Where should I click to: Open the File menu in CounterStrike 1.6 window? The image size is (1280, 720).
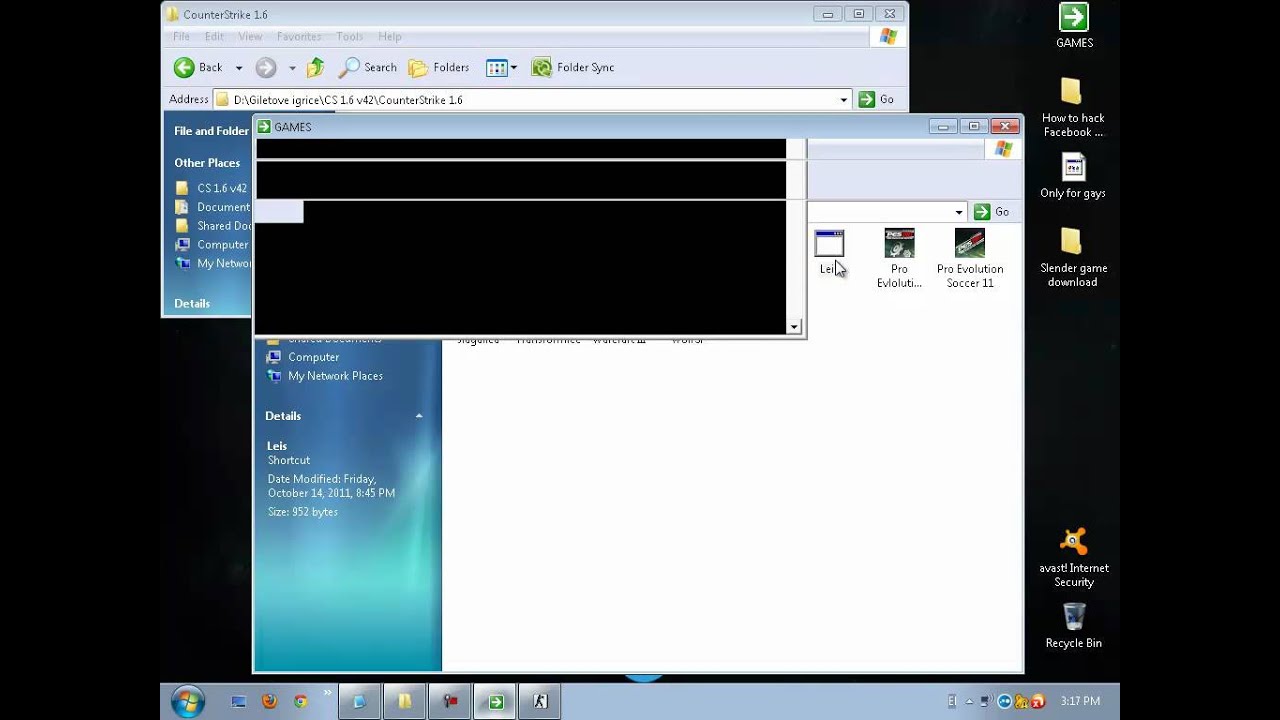point(181,37)
